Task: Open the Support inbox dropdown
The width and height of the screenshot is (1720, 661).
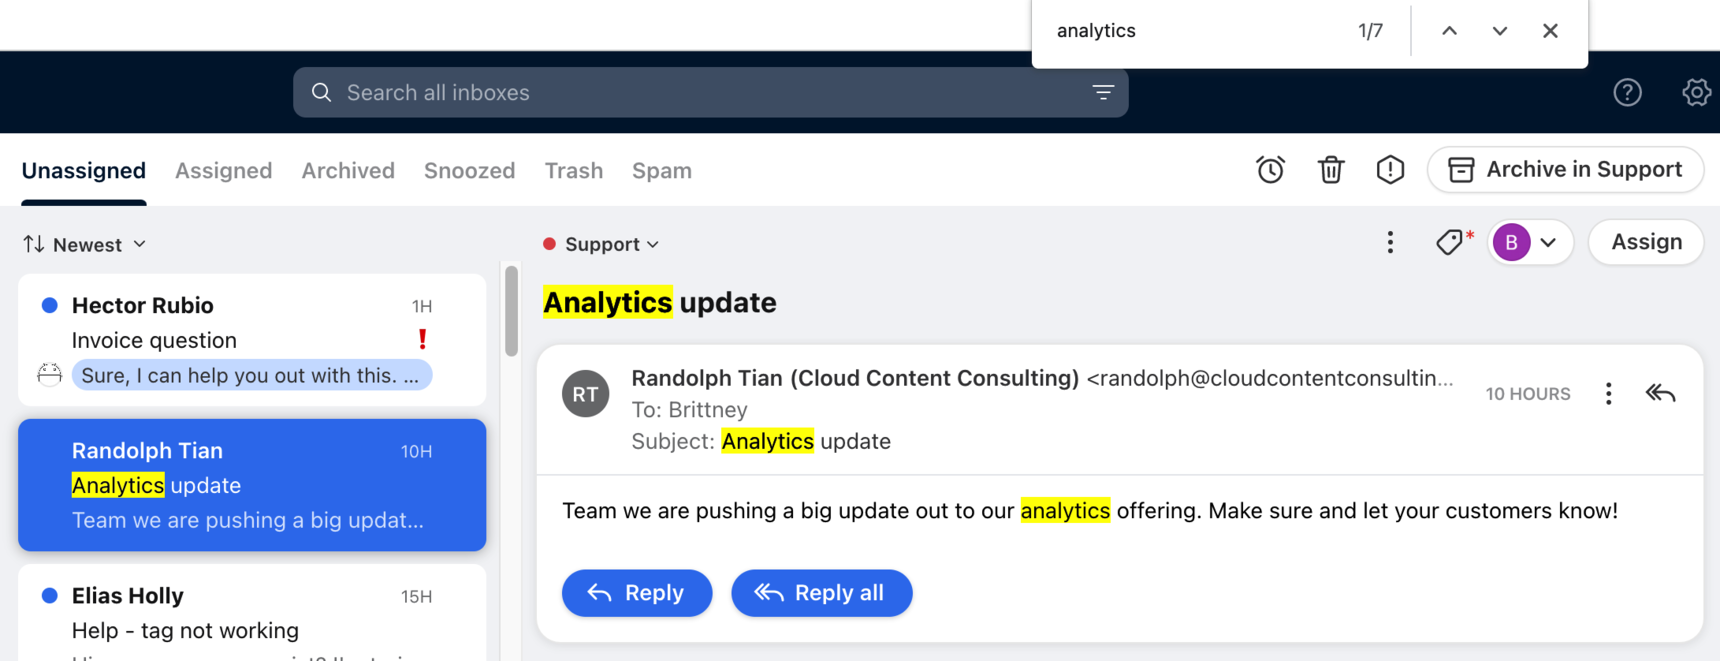Action: tap(601, 244)
